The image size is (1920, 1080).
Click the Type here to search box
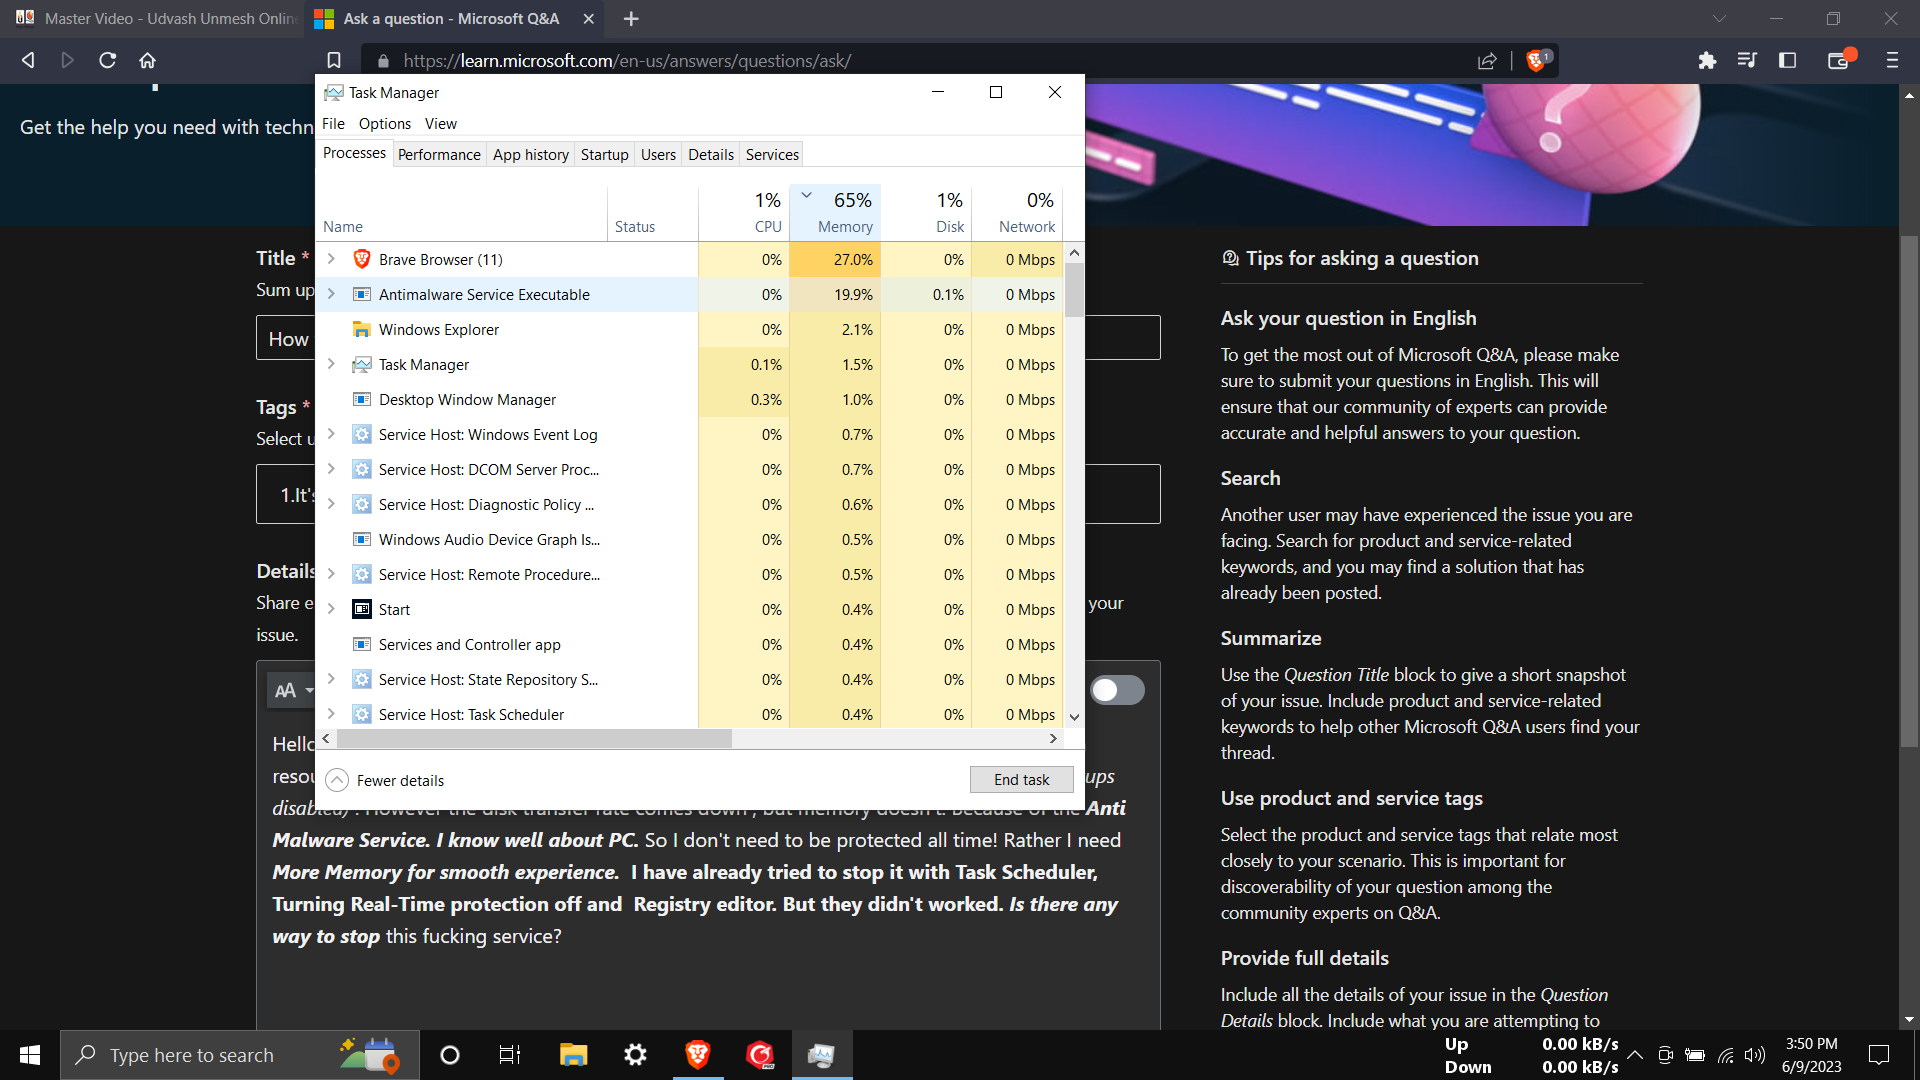pyautogui.click(x=238, y=1055)
